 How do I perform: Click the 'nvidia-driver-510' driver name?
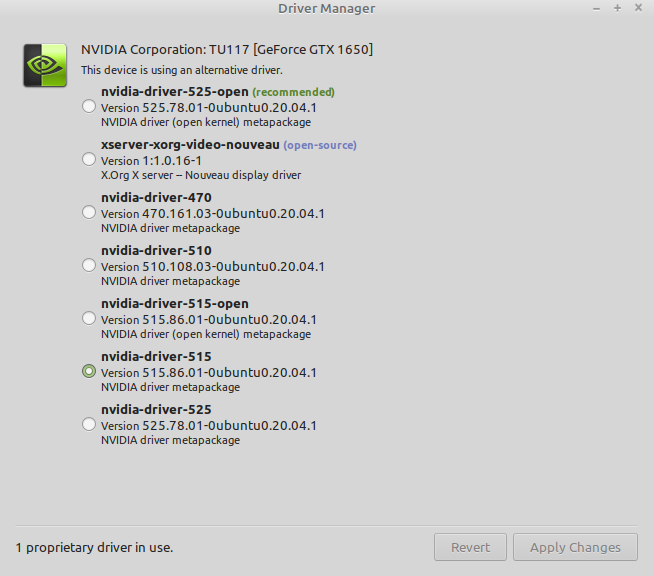156,250
